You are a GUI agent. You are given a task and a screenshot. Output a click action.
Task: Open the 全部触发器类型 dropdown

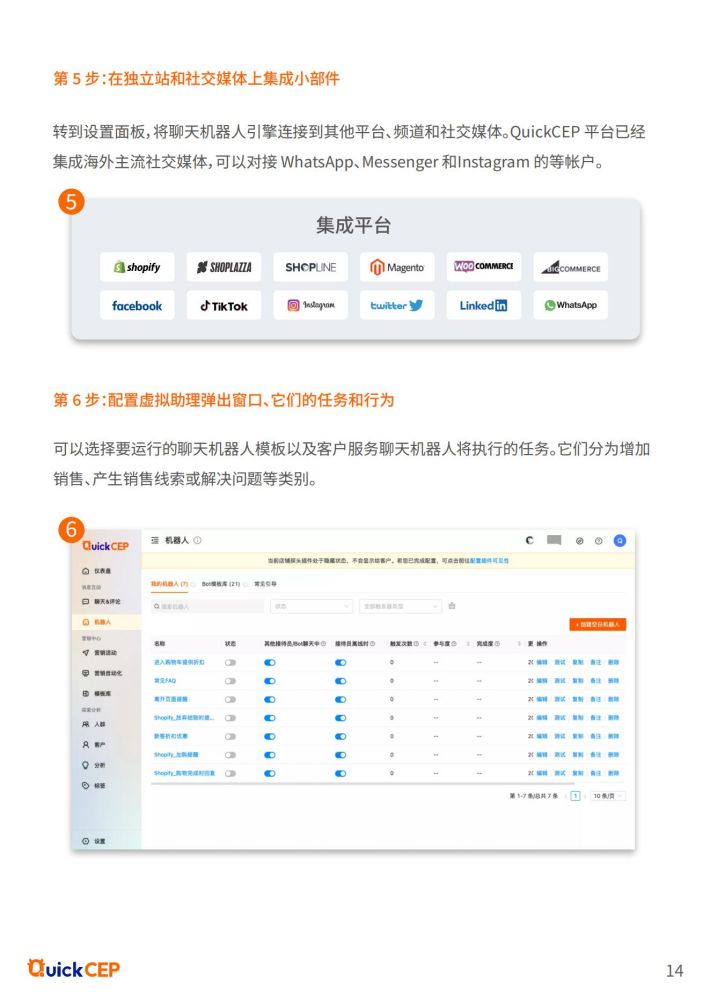point(400,606)
